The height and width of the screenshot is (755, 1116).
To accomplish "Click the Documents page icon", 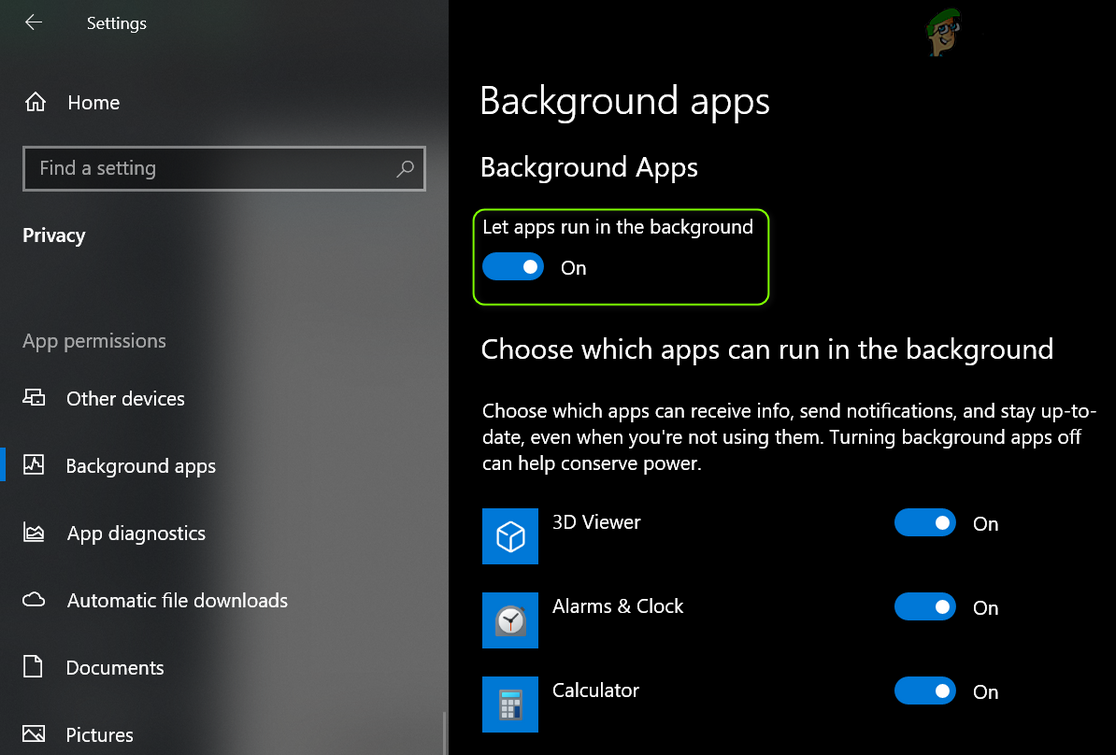I will click(x=33, y=667).
